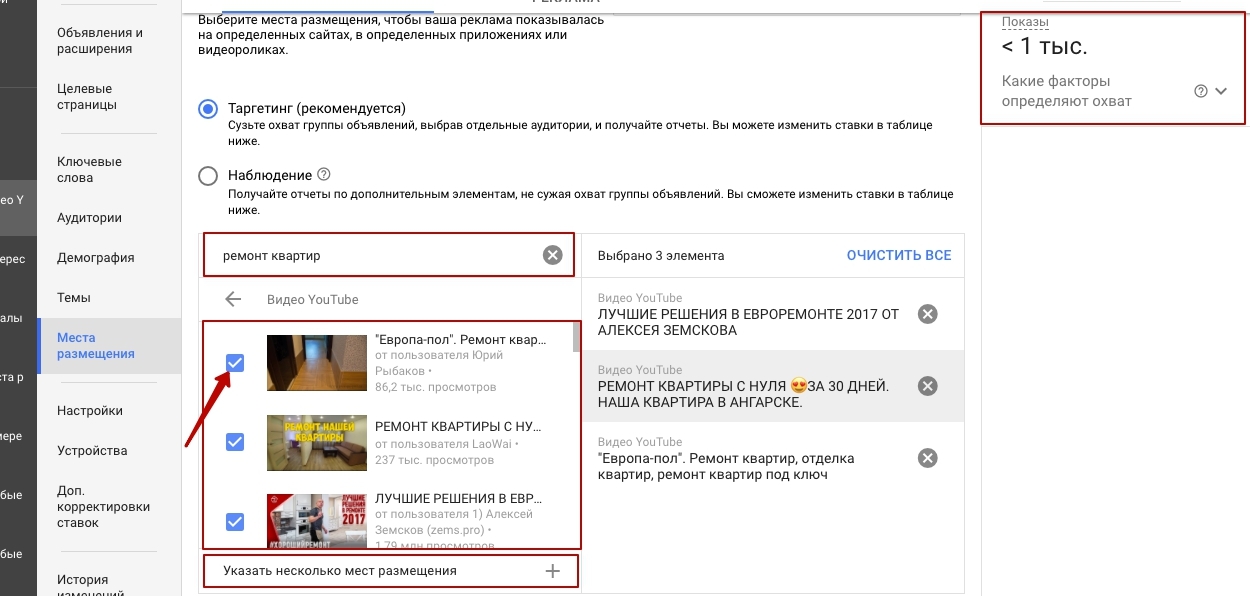Remove РЕМОНТ КВАРТИРЫ С НУЛЯ selected item
Viewport: 1250px width, 596px height.
(x=928, y=386)
